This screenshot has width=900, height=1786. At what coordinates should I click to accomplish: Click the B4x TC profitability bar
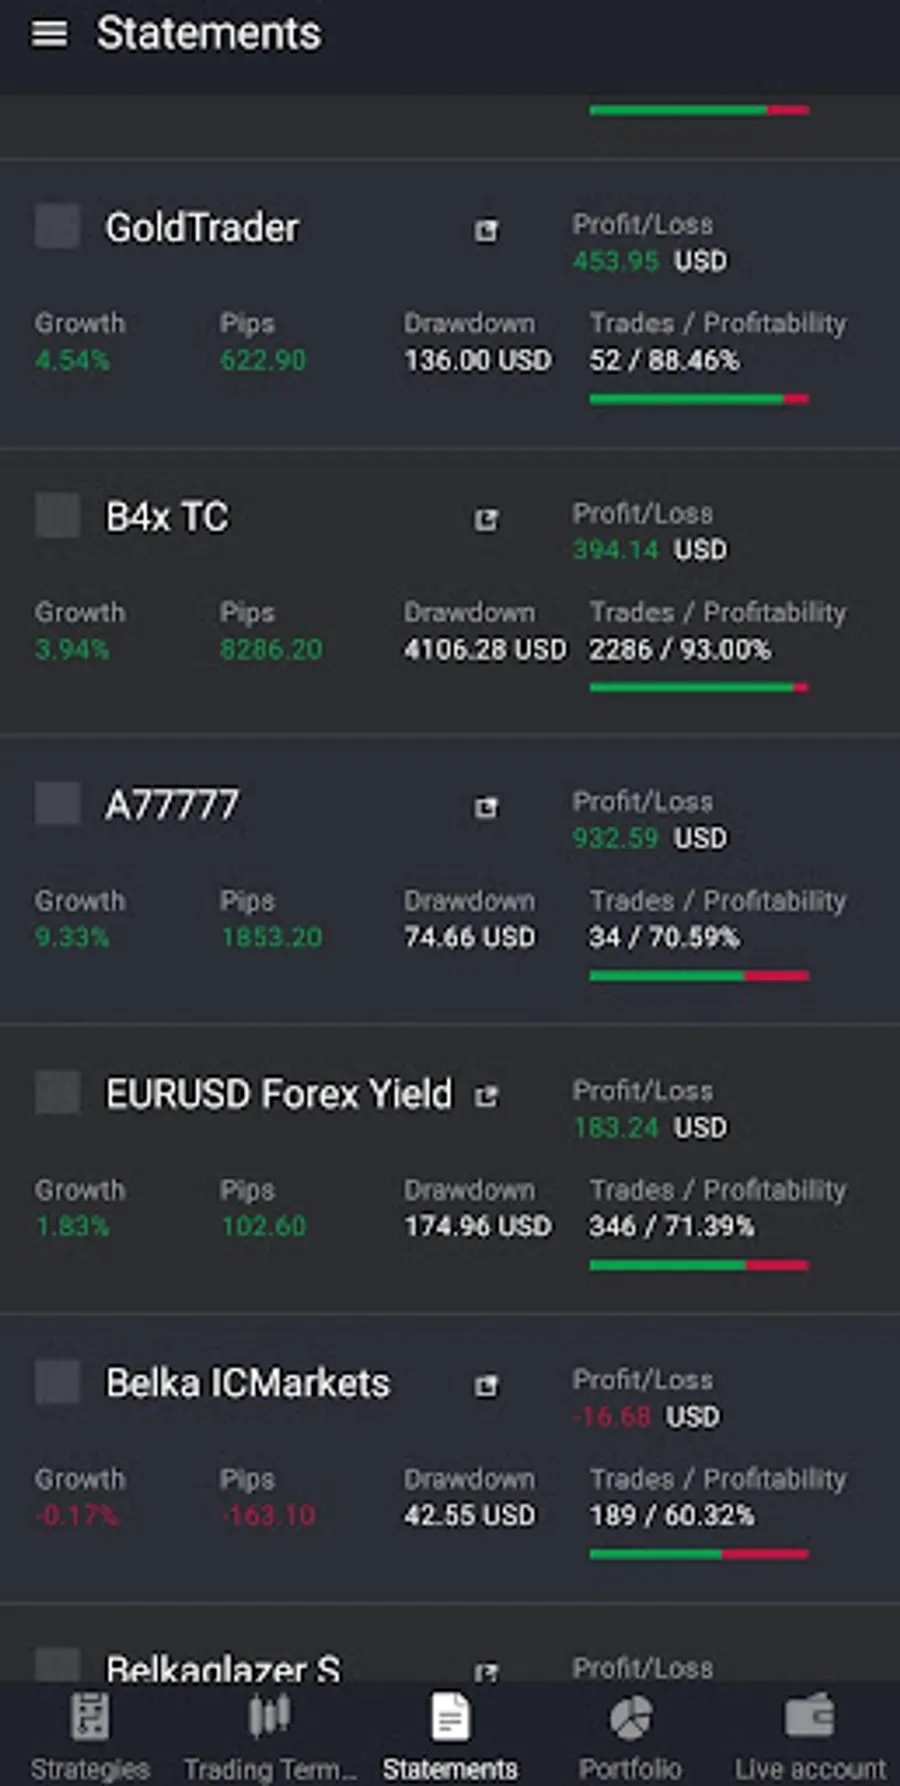click(x=699, y=687)
